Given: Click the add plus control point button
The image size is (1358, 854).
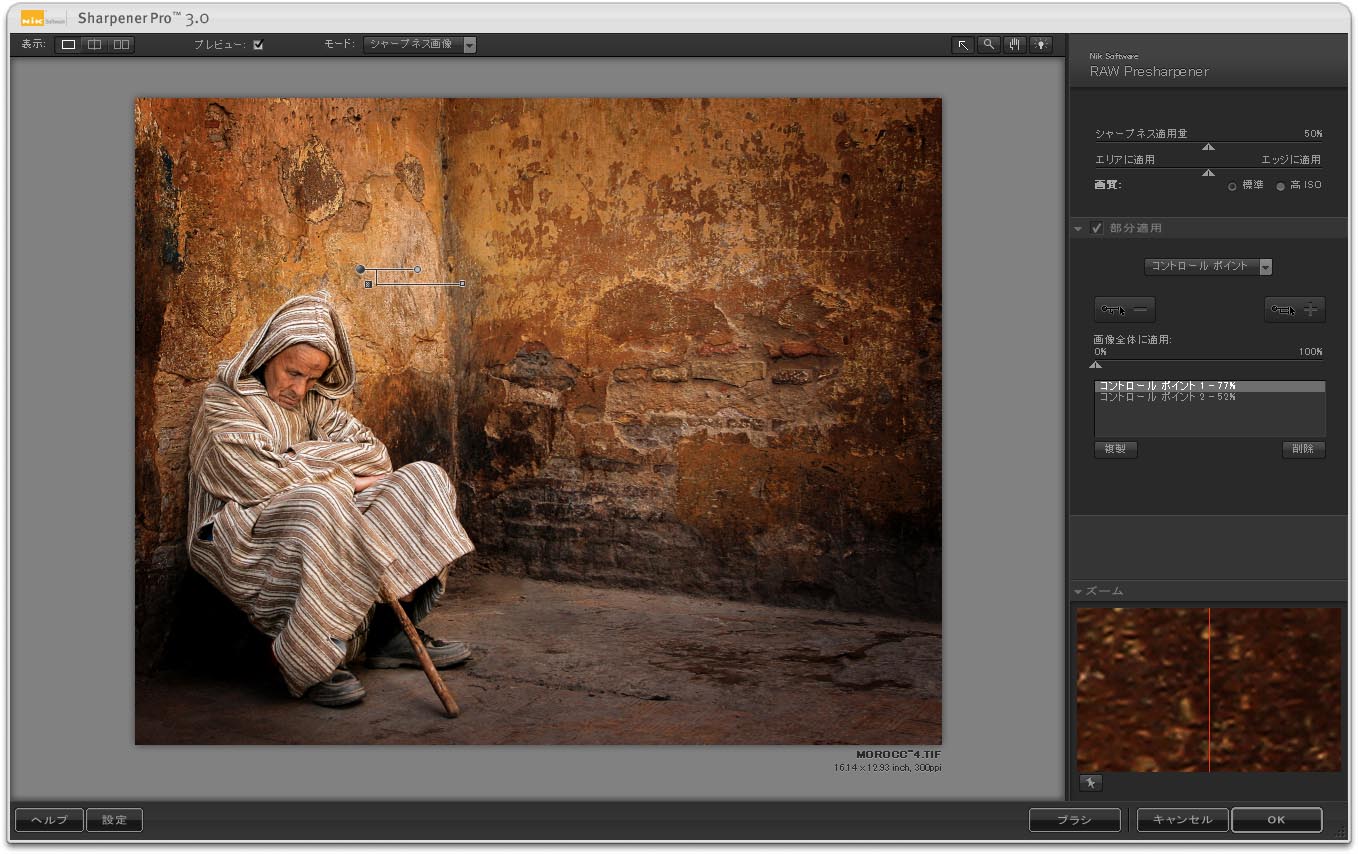Looking at the screenshot, I should (1295, 310).
